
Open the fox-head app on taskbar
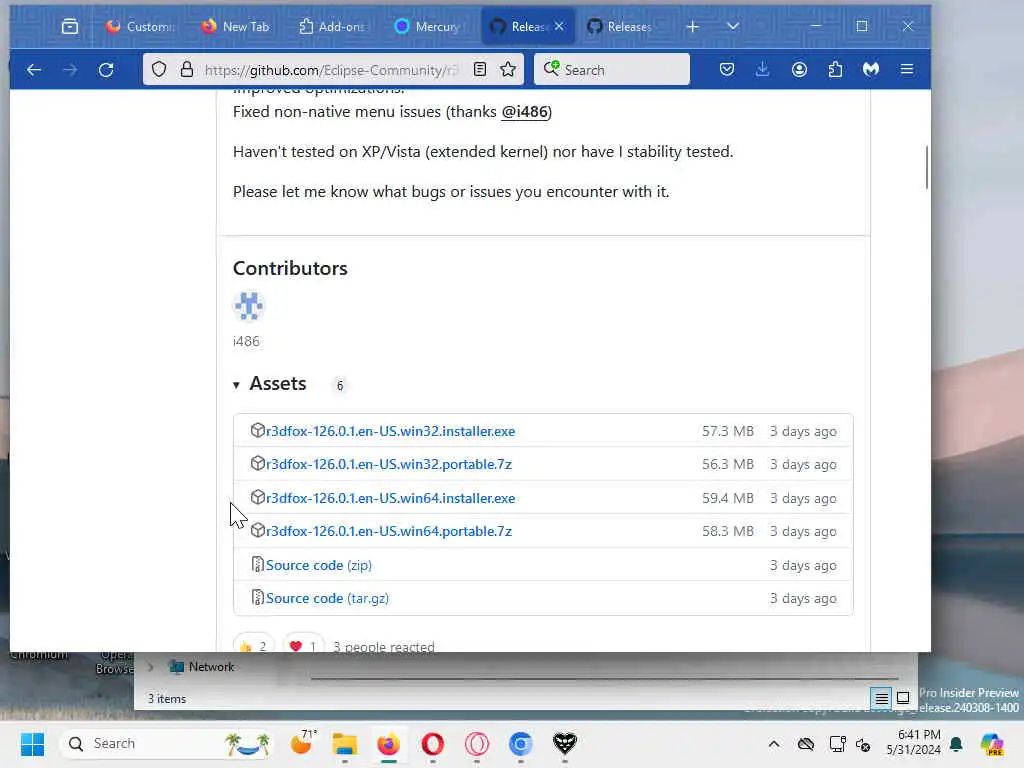pyautogui.click(x=565, y=744)
